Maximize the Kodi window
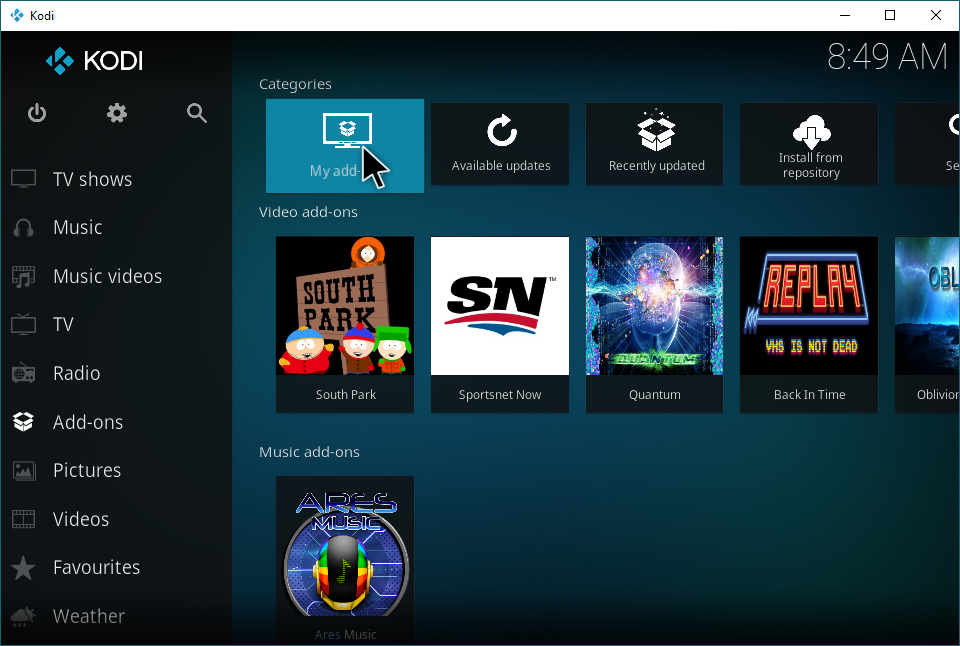 pos(890,15)
